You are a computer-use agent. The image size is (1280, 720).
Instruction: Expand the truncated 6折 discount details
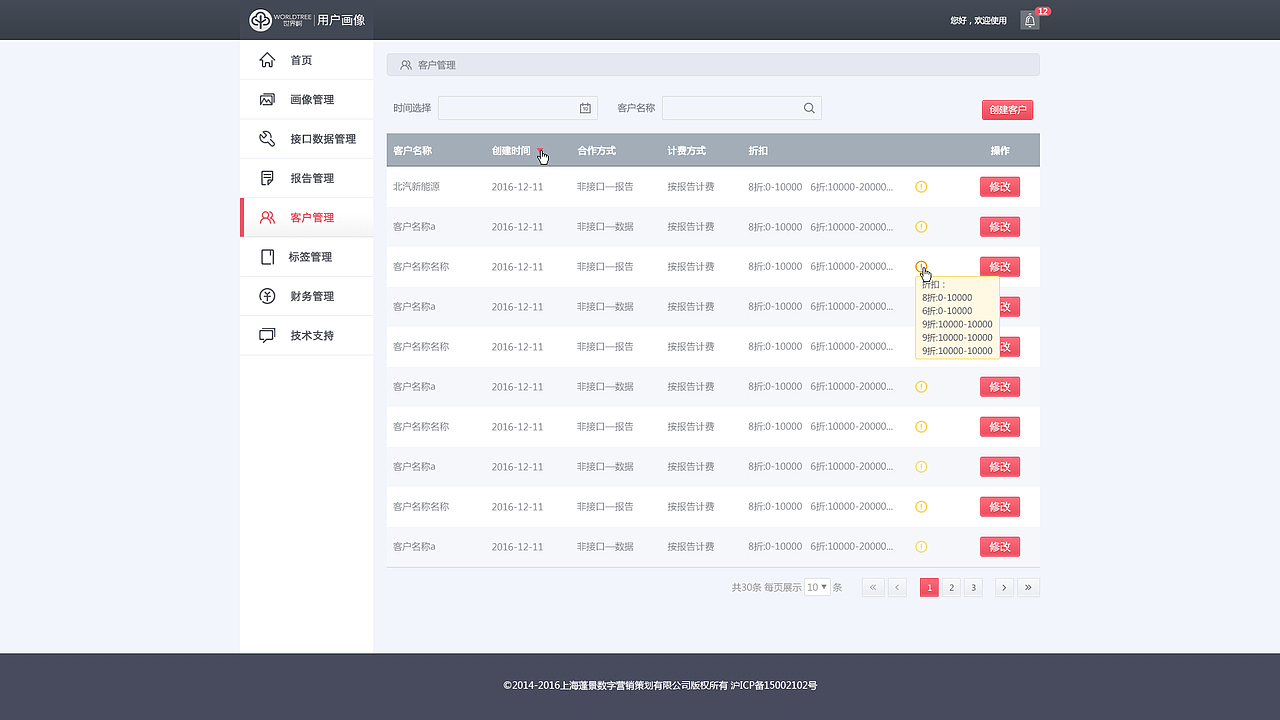click(x=921, y=267)
